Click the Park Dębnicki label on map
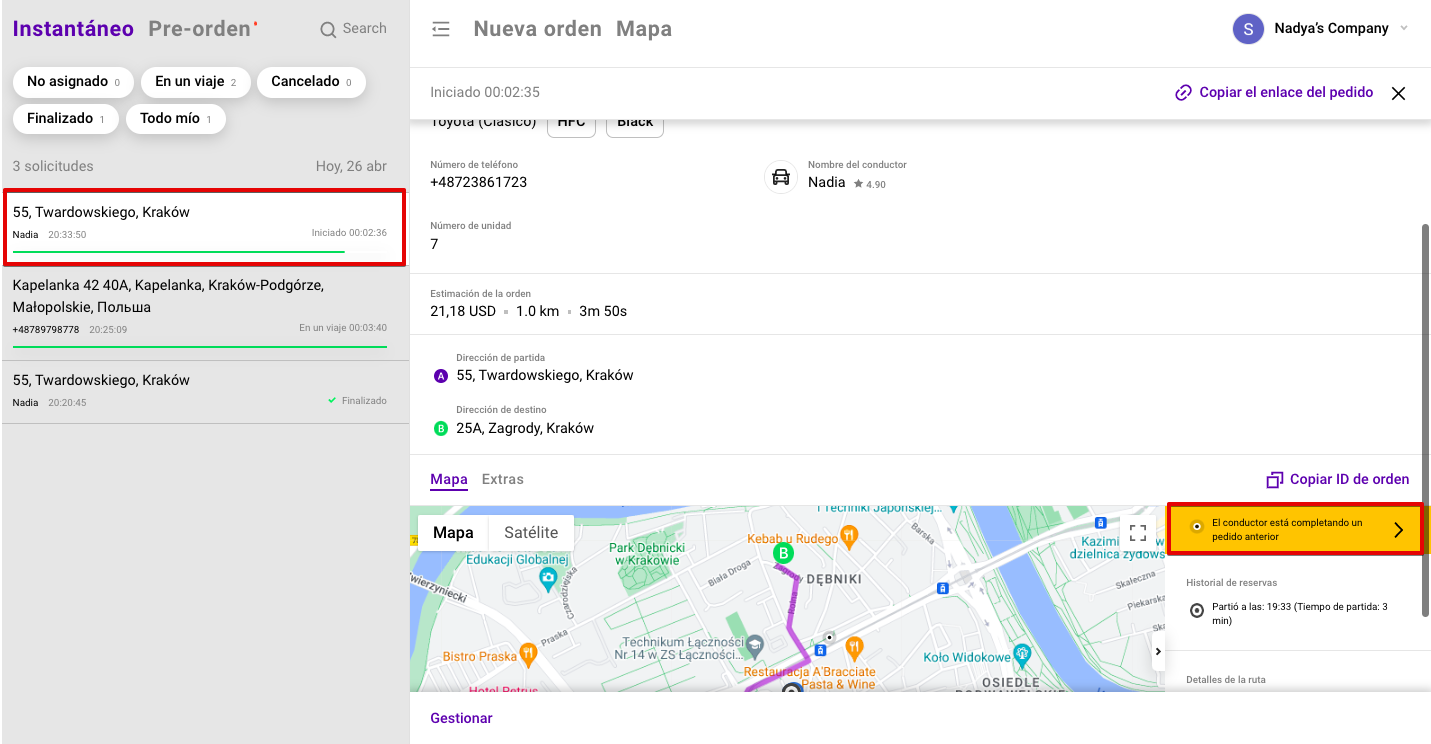The image size is (1431, 744). coord(648,554)
